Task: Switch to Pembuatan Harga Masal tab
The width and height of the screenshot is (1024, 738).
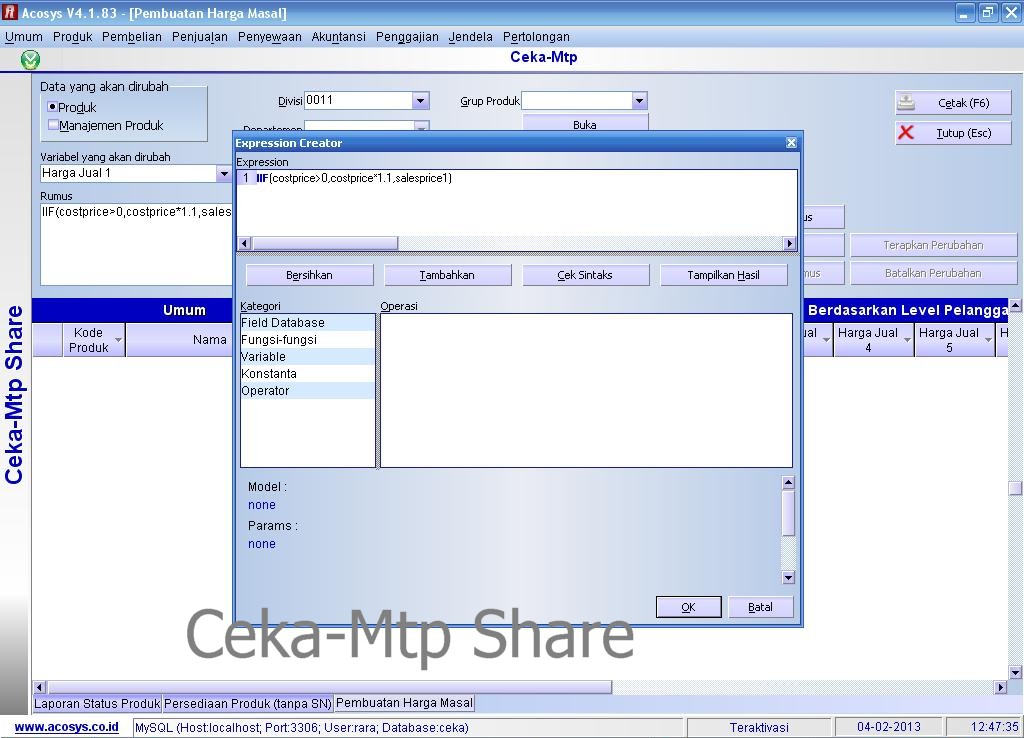Action: (404, 703)
